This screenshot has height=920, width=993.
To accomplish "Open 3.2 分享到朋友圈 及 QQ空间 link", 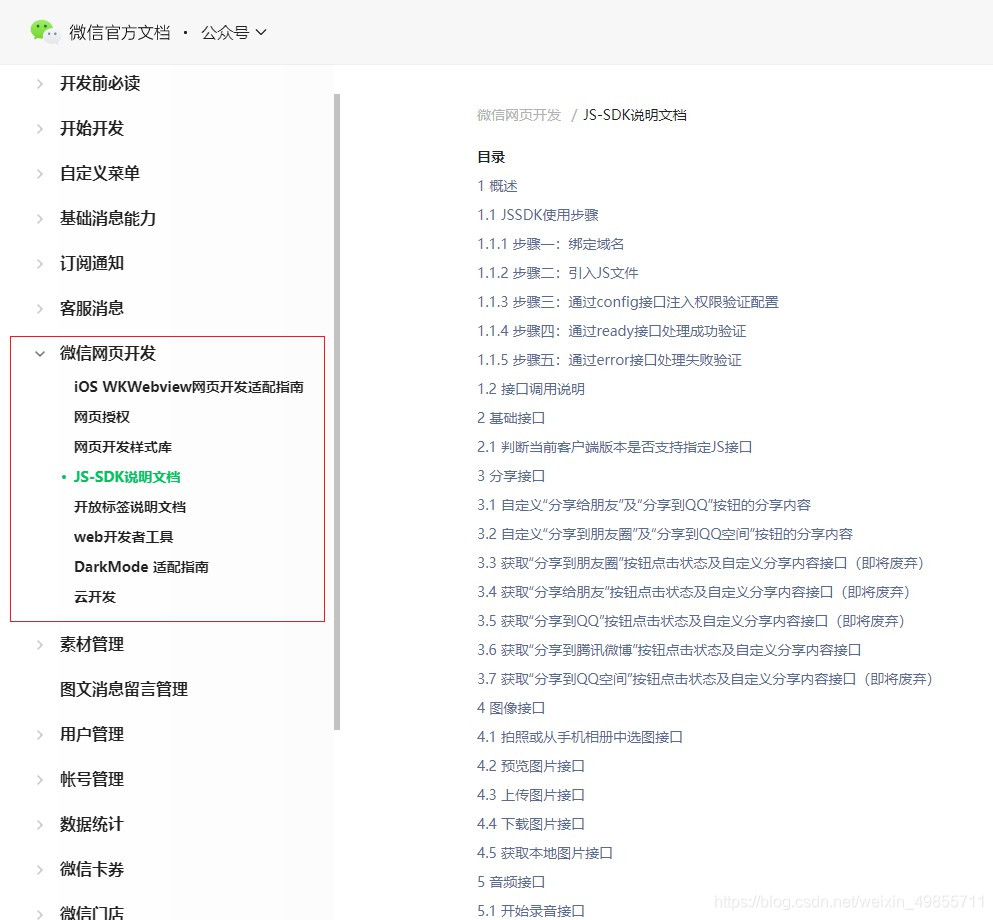I will point(665,534).
